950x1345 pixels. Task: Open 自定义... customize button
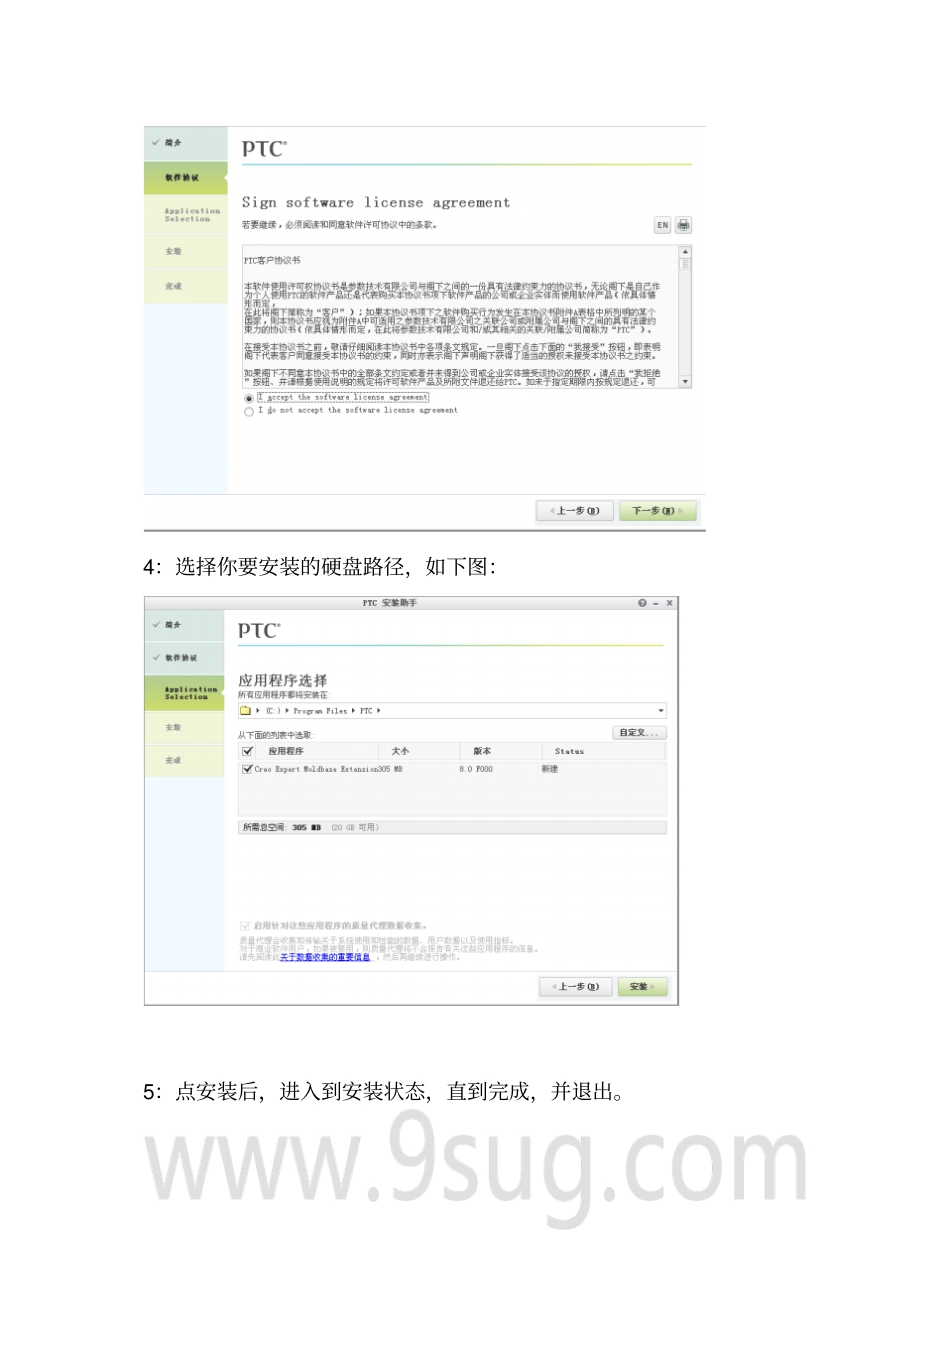639,733
